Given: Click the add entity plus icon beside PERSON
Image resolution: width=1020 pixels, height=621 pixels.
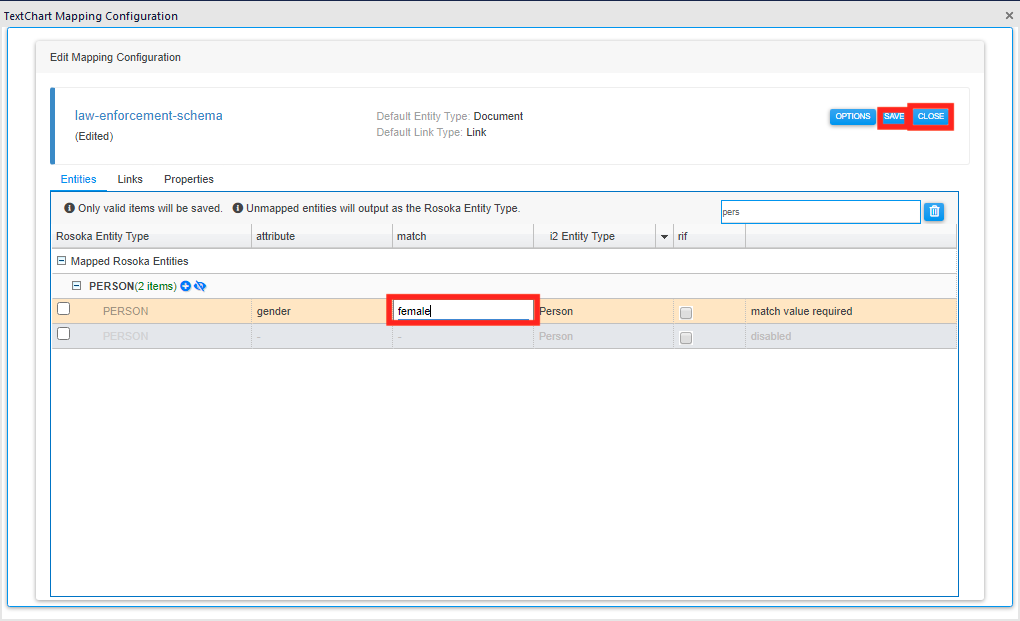Looking at the screenshot, I should (x=185, y=286).
